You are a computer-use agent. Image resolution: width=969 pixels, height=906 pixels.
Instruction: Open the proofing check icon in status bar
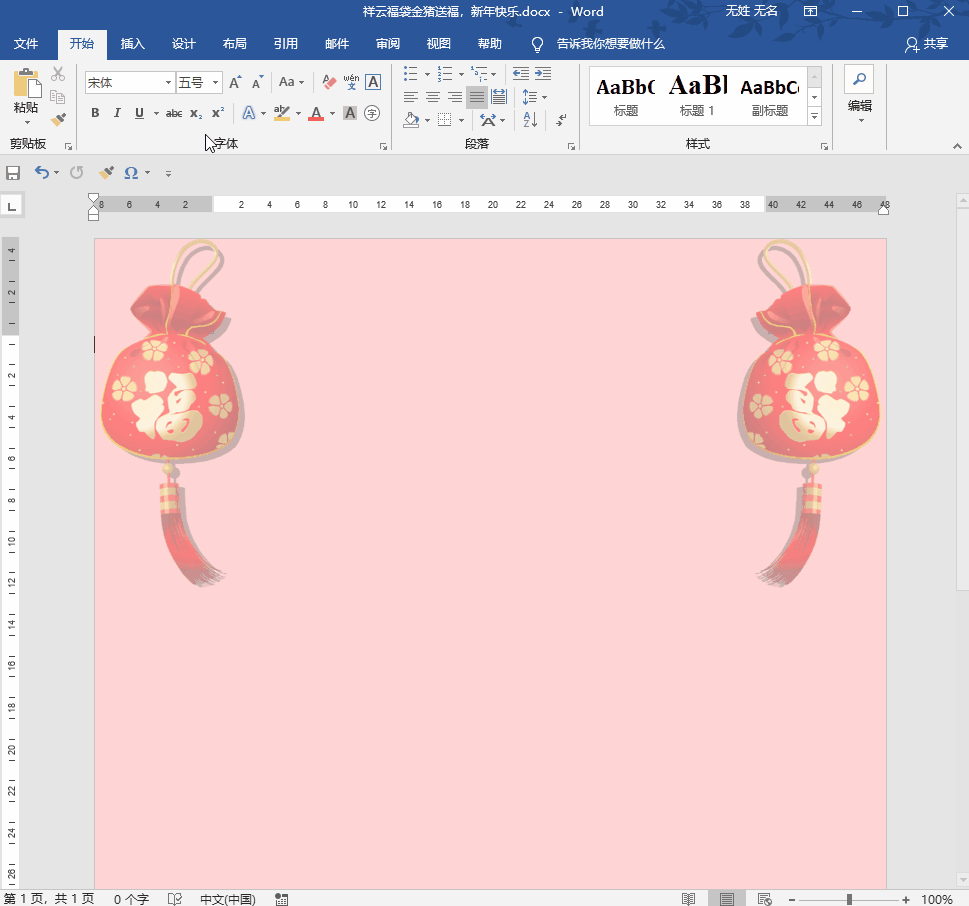point(175,899)
